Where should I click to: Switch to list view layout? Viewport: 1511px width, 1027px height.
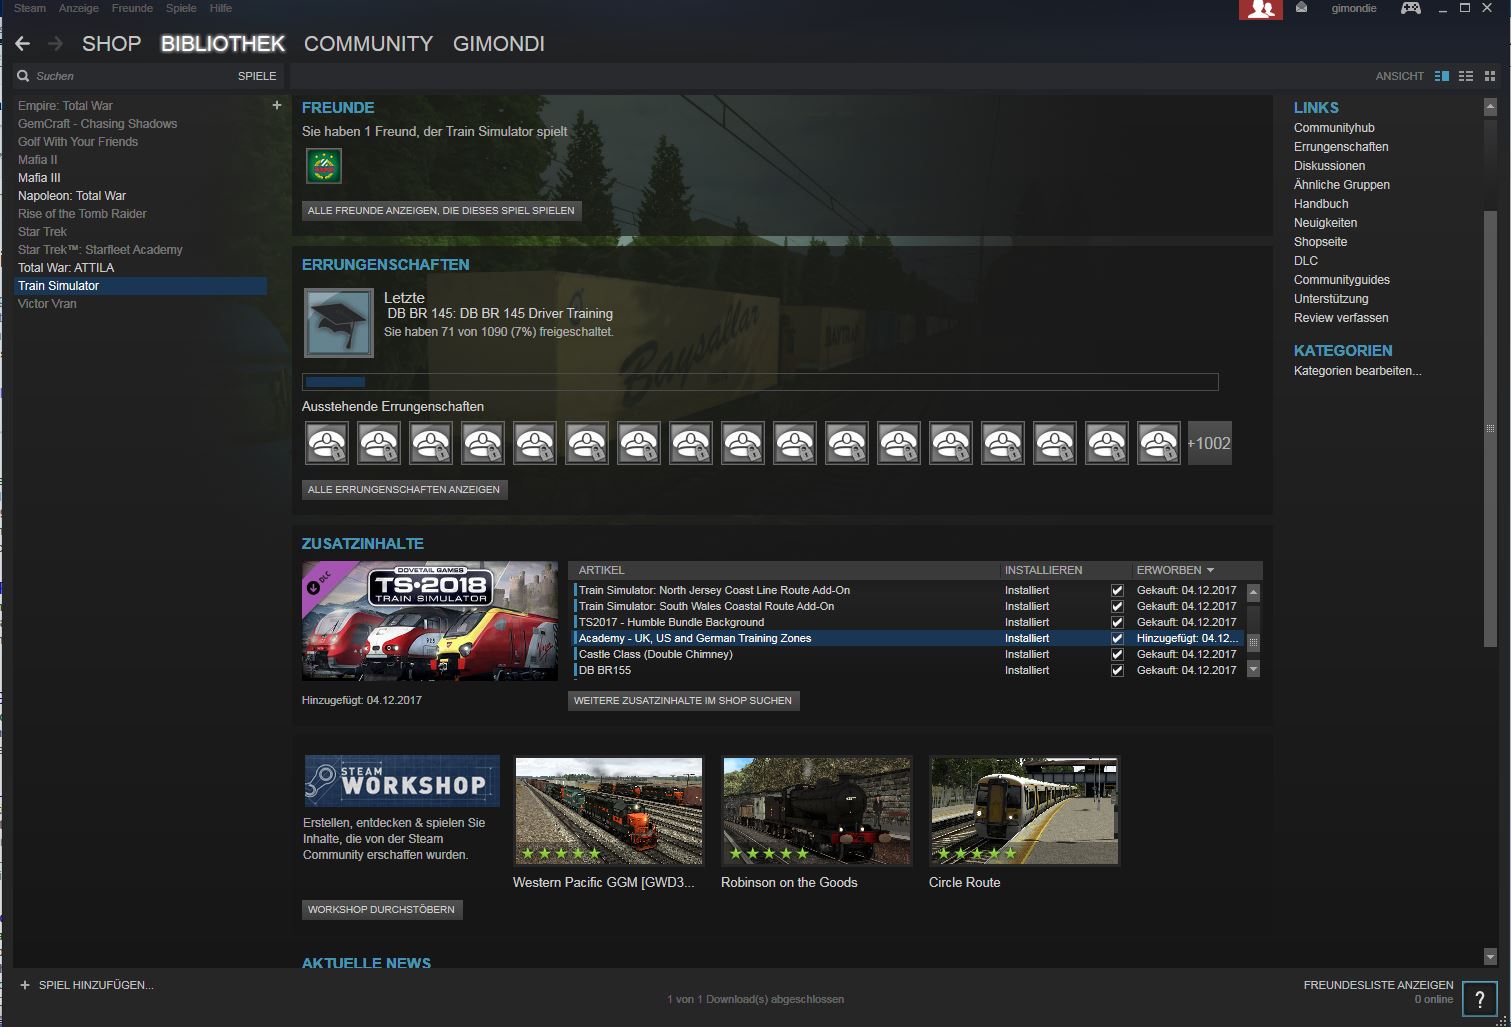click(x=1466, y=76)
